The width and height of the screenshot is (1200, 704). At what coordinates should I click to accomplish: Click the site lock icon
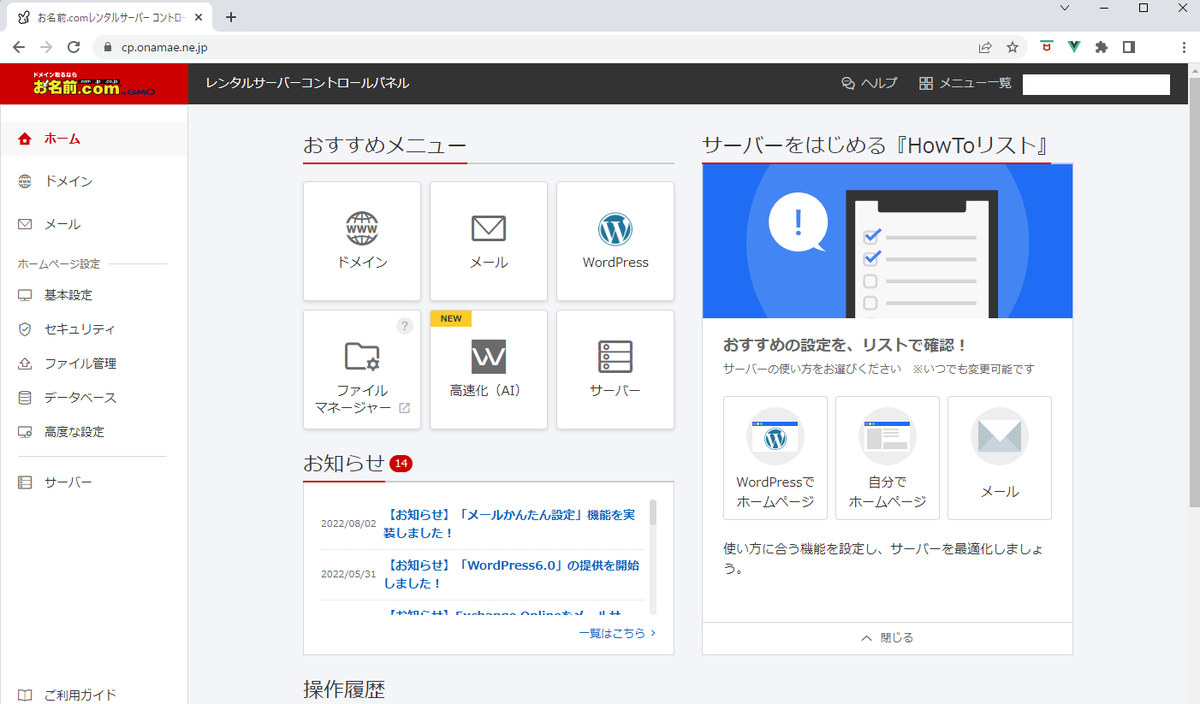tap(108, 47)
